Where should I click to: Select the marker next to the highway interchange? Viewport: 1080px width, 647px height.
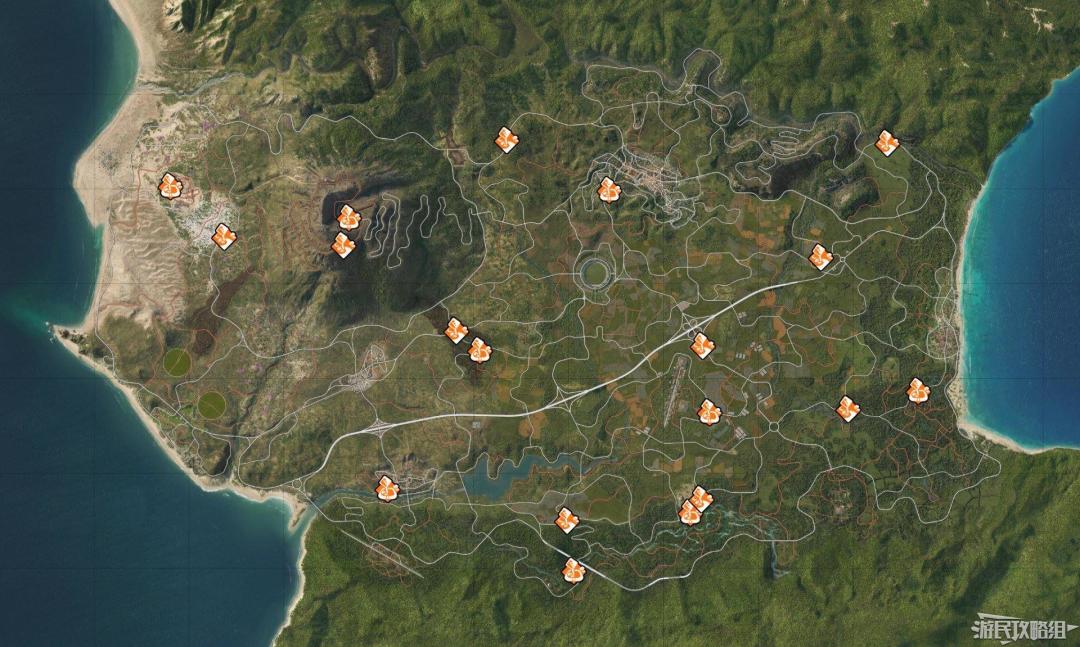702,346
